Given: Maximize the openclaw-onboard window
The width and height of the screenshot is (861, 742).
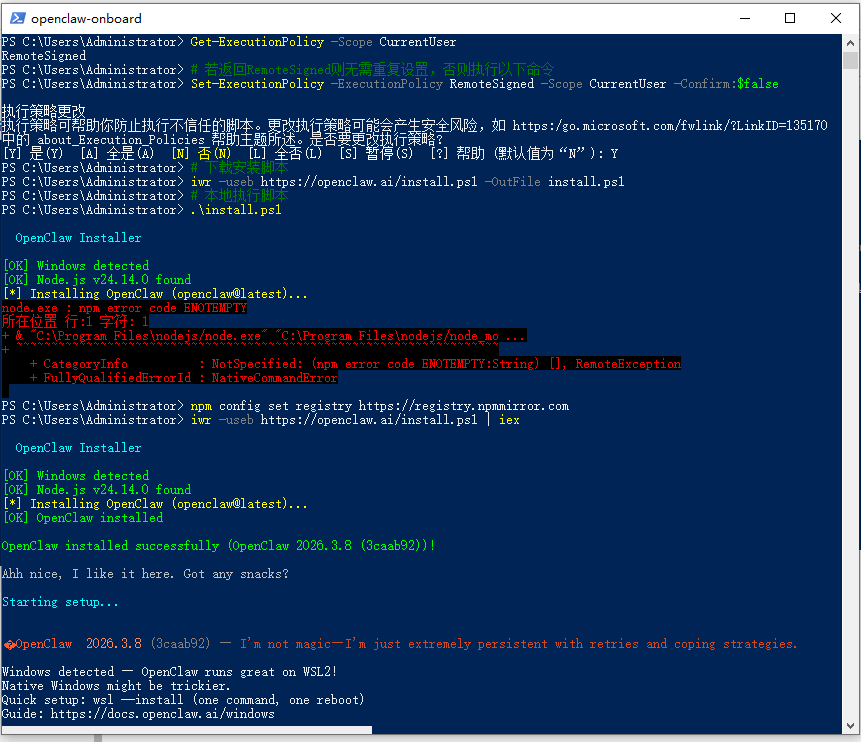Looking at the screenshot, I should 790,18.
